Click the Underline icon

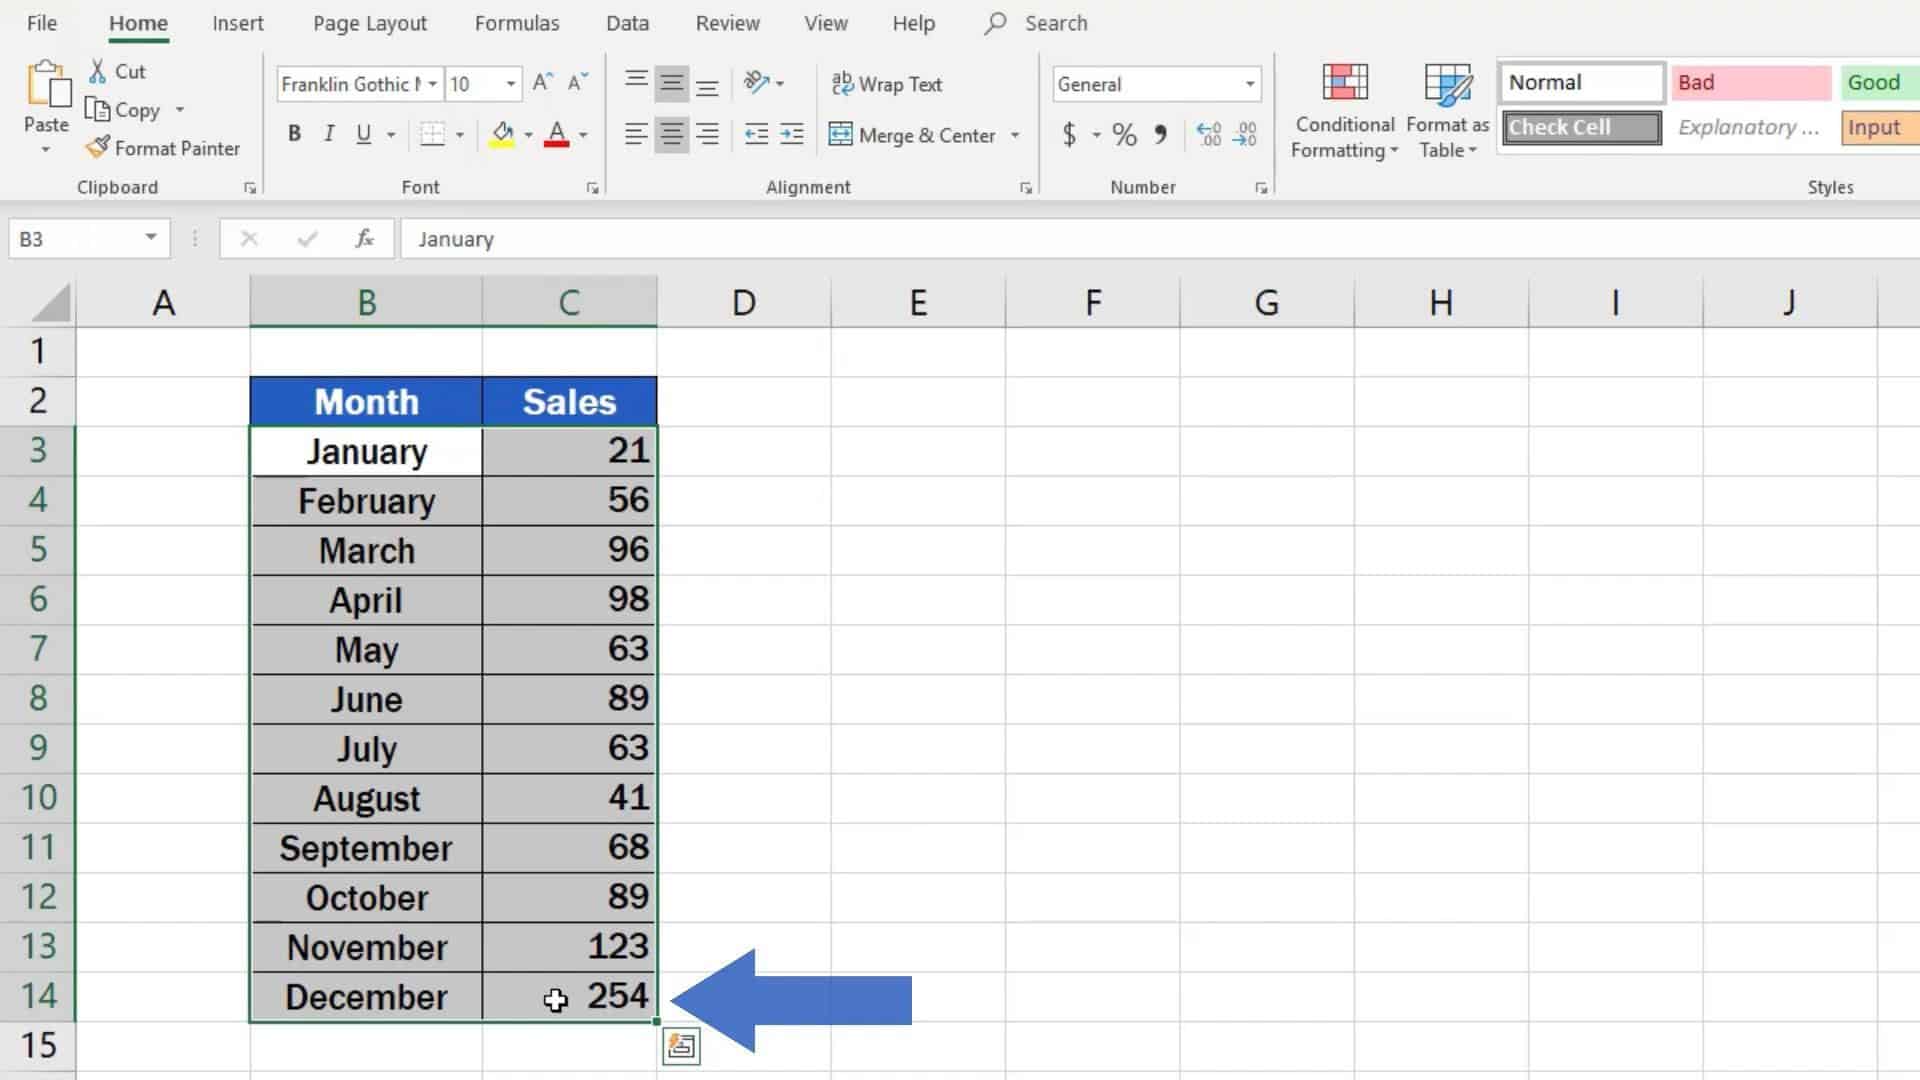363,133
